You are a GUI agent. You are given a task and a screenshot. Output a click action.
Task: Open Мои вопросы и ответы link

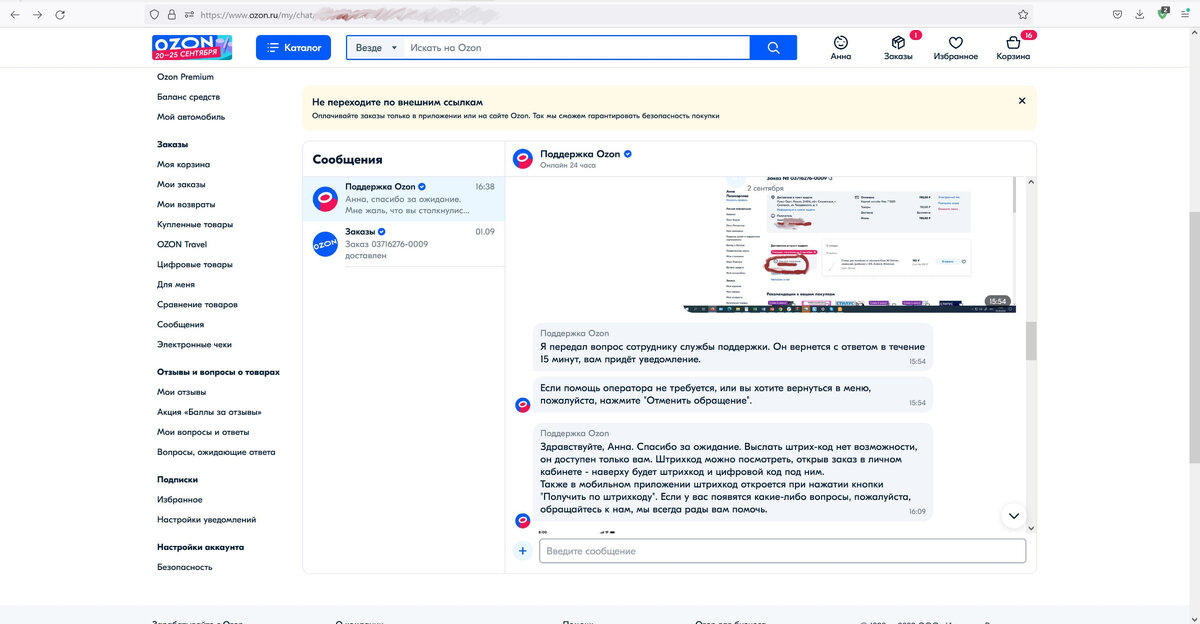pyautogui.click(x=203, y=432)
